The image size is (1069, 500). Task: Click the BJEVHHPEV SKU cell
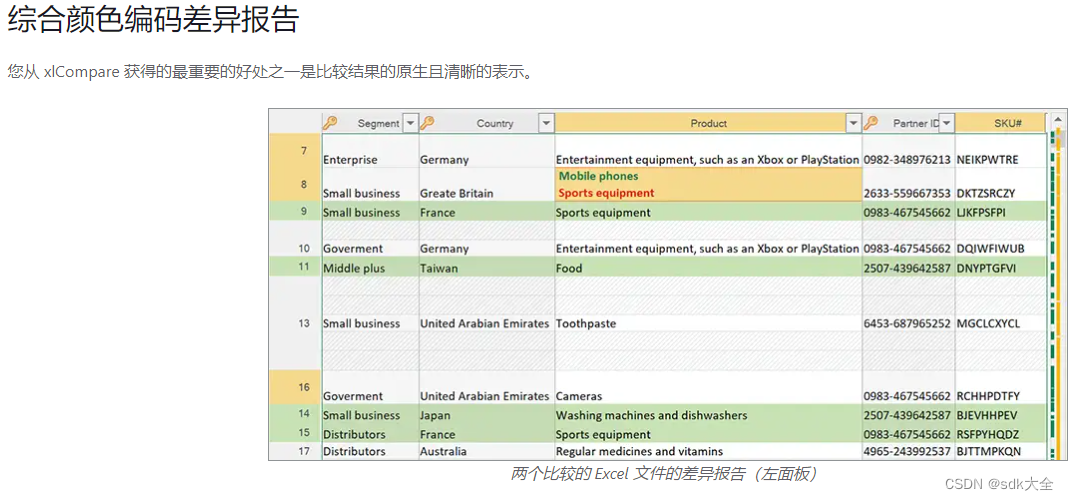[1000, 415]
